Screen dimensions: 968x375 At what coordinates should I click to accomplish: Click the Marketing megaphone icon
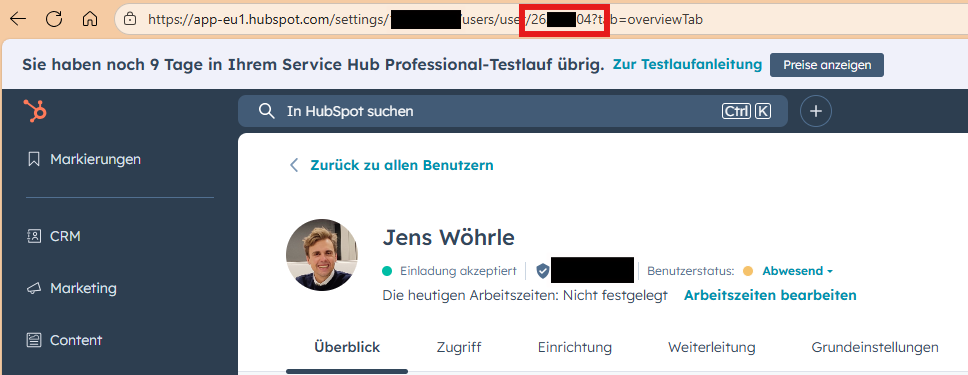coord(34,289)
